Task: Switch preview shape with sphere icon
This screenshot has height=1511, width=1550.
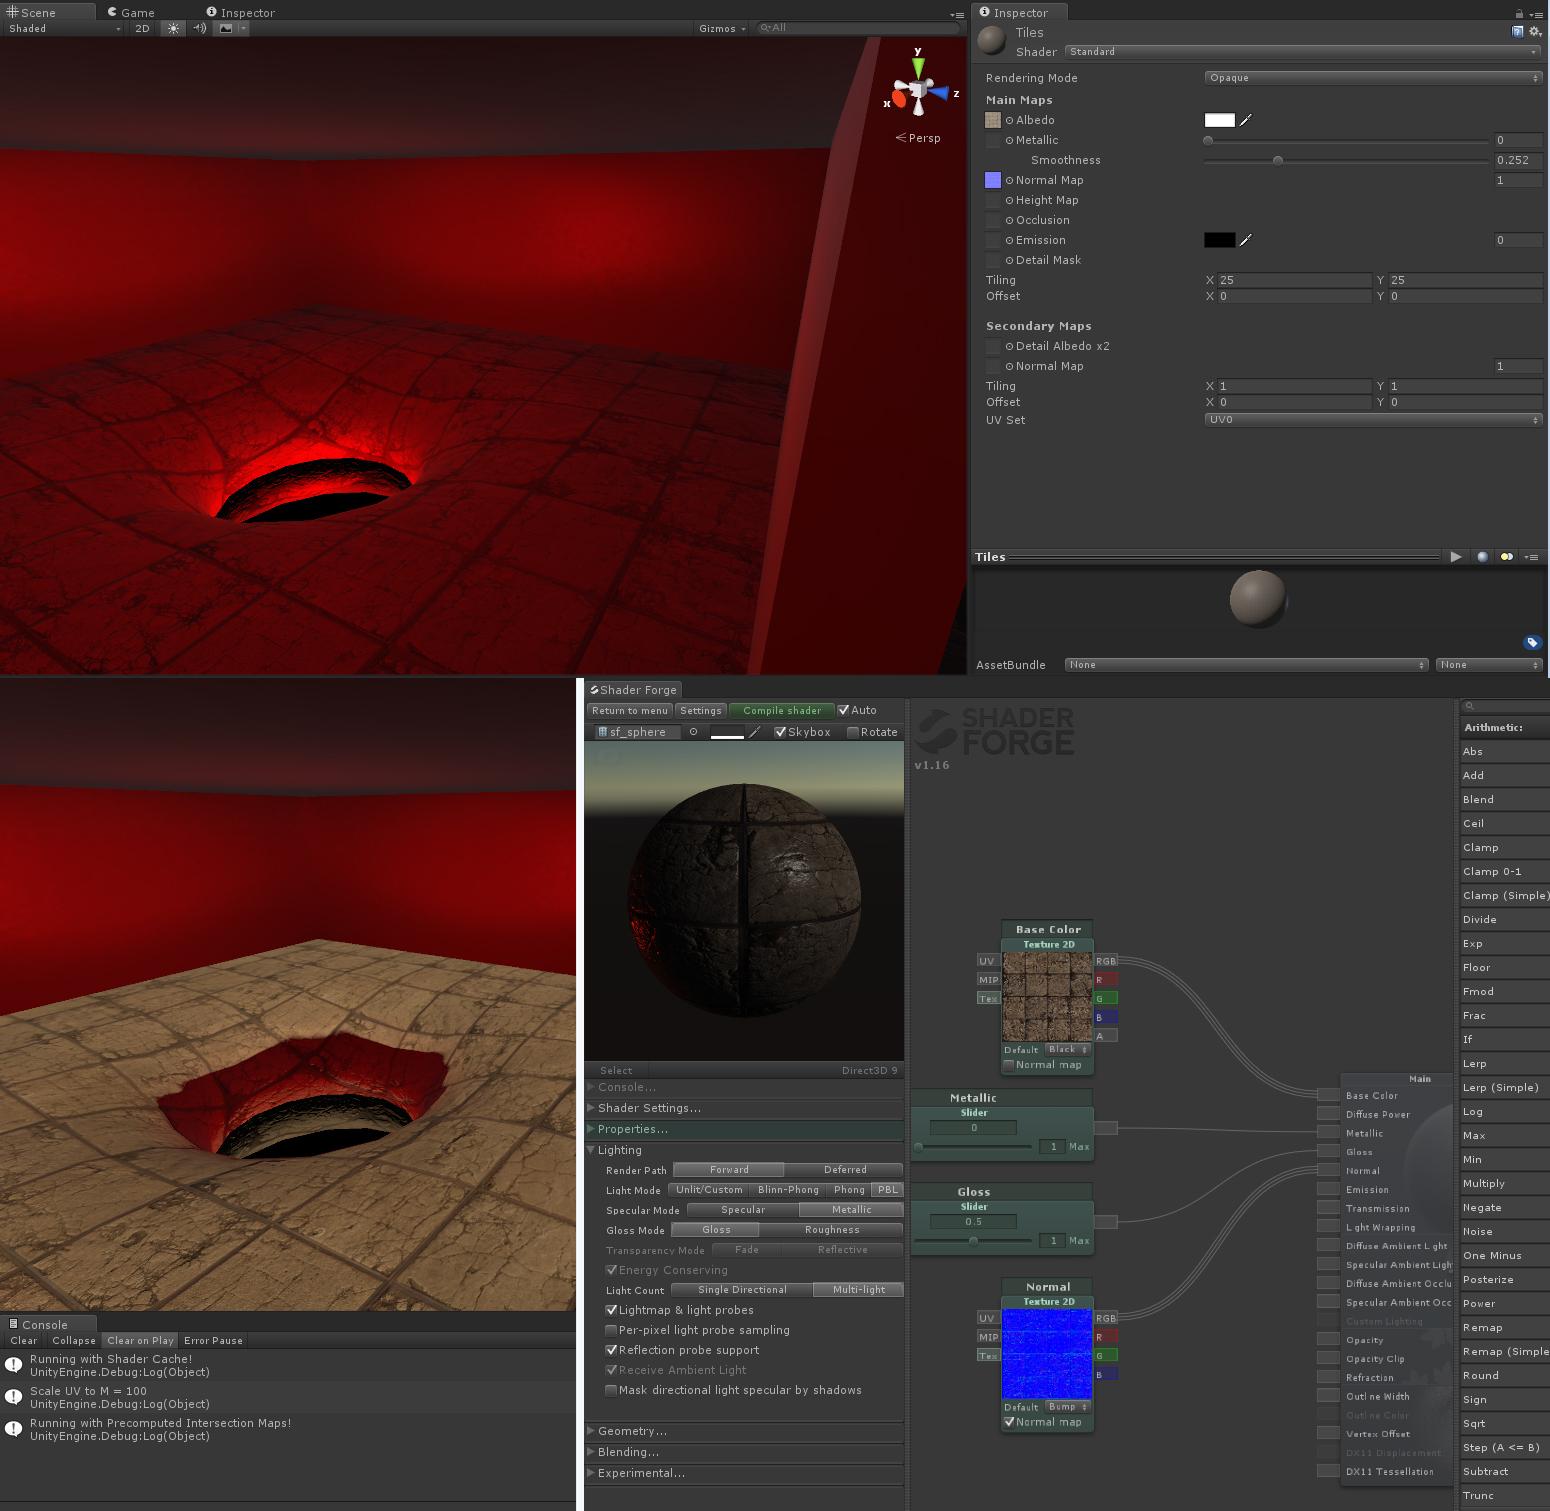Action: click(1482, 557)
